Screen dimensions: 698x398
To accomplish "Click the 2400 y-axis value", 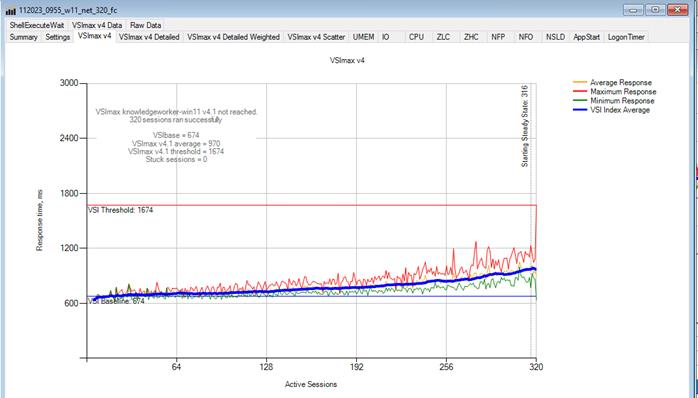I will tap(69, 138).
